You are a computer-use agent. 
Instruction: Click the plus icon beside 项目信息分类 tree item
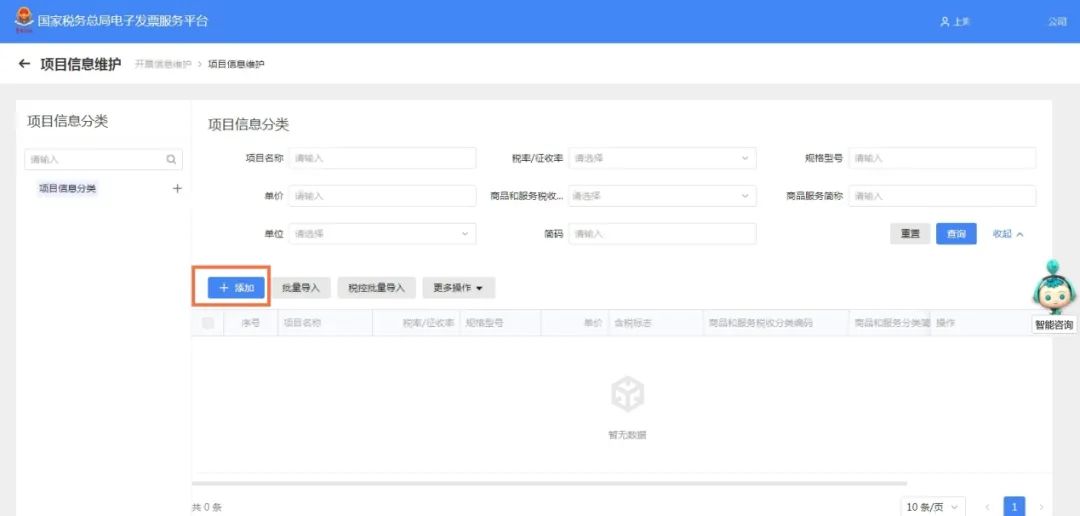pos(178,188)
